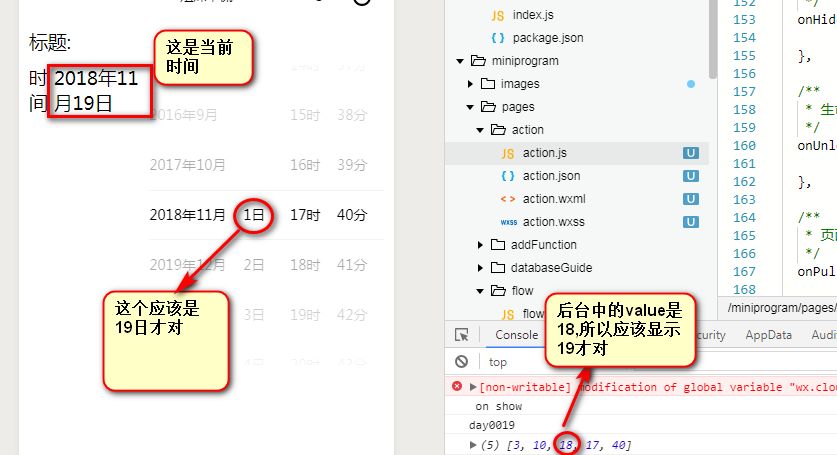The width and height of the screenshot is (837, 455).
Task: Click the file tree vertical scrollbar
Action: 713,40
